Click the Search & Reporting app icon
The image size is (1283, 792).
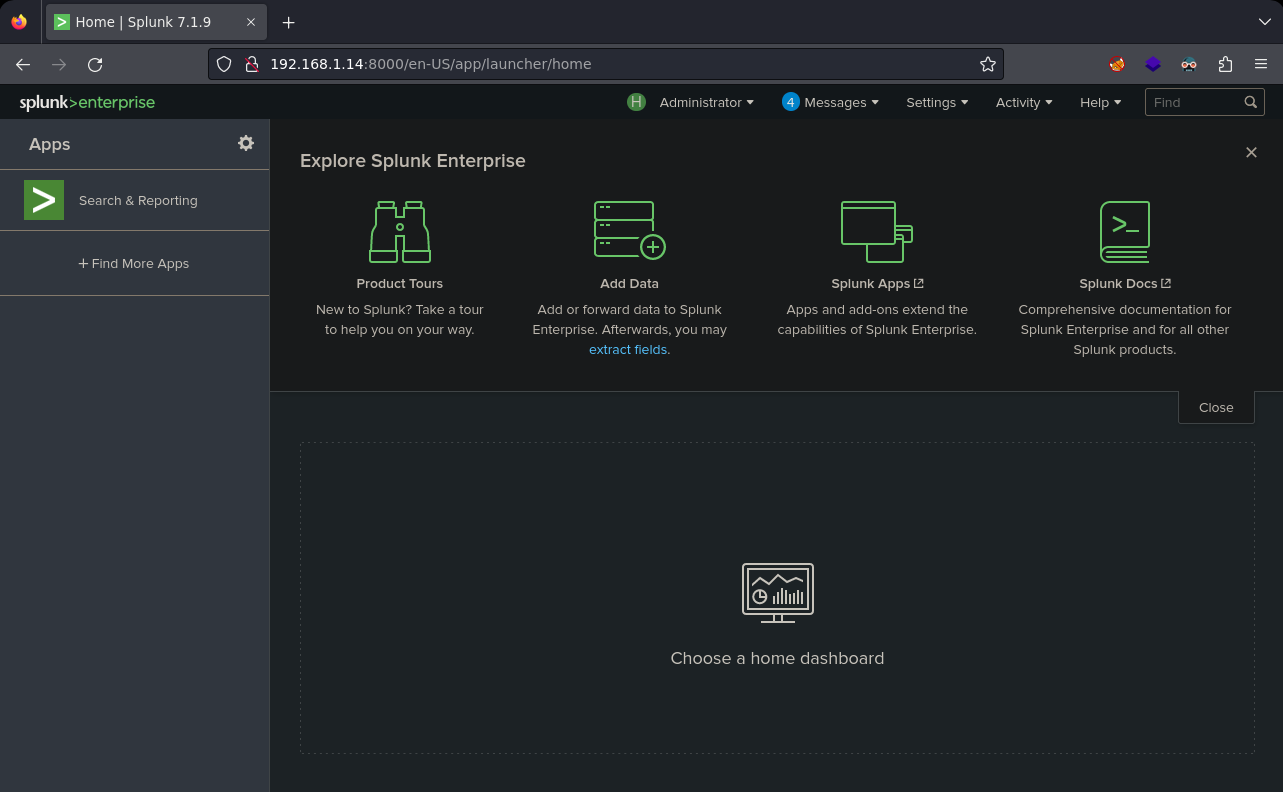(44, 200)
